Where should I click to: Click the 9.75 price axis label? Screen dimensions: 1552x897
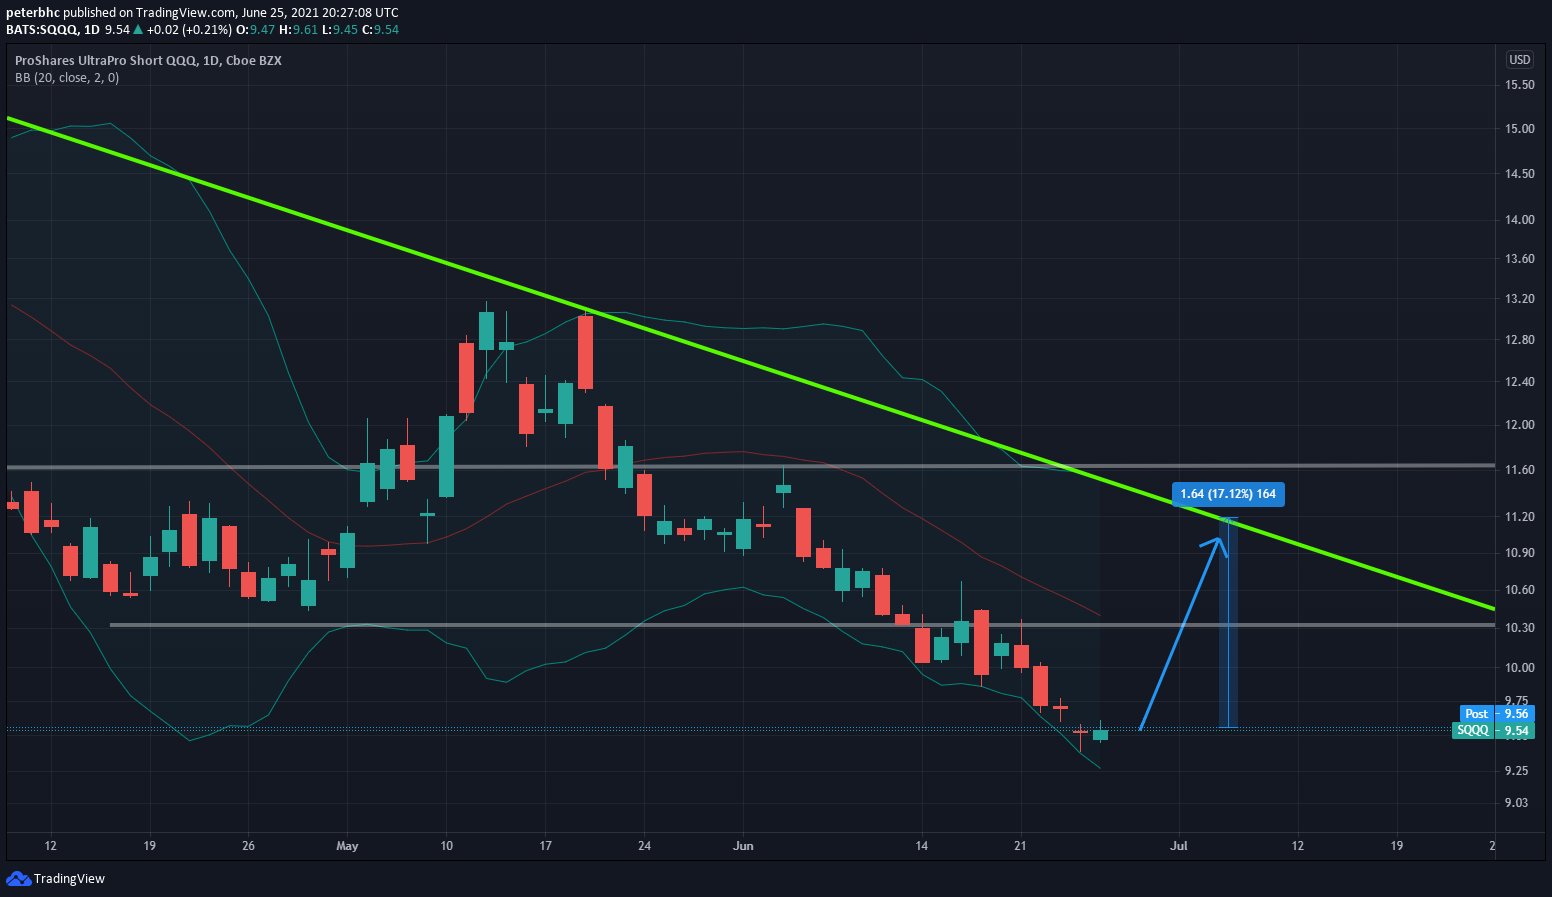coord(1516,701)
